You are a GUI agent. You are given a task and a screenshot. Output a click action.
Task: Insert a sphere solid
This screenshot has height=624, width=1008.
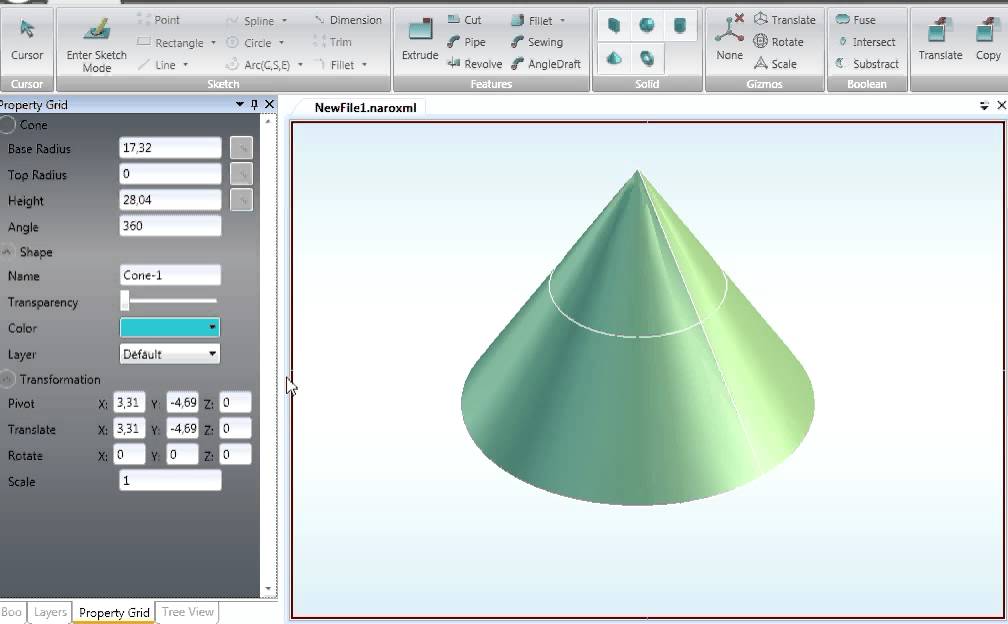point(647,25)
